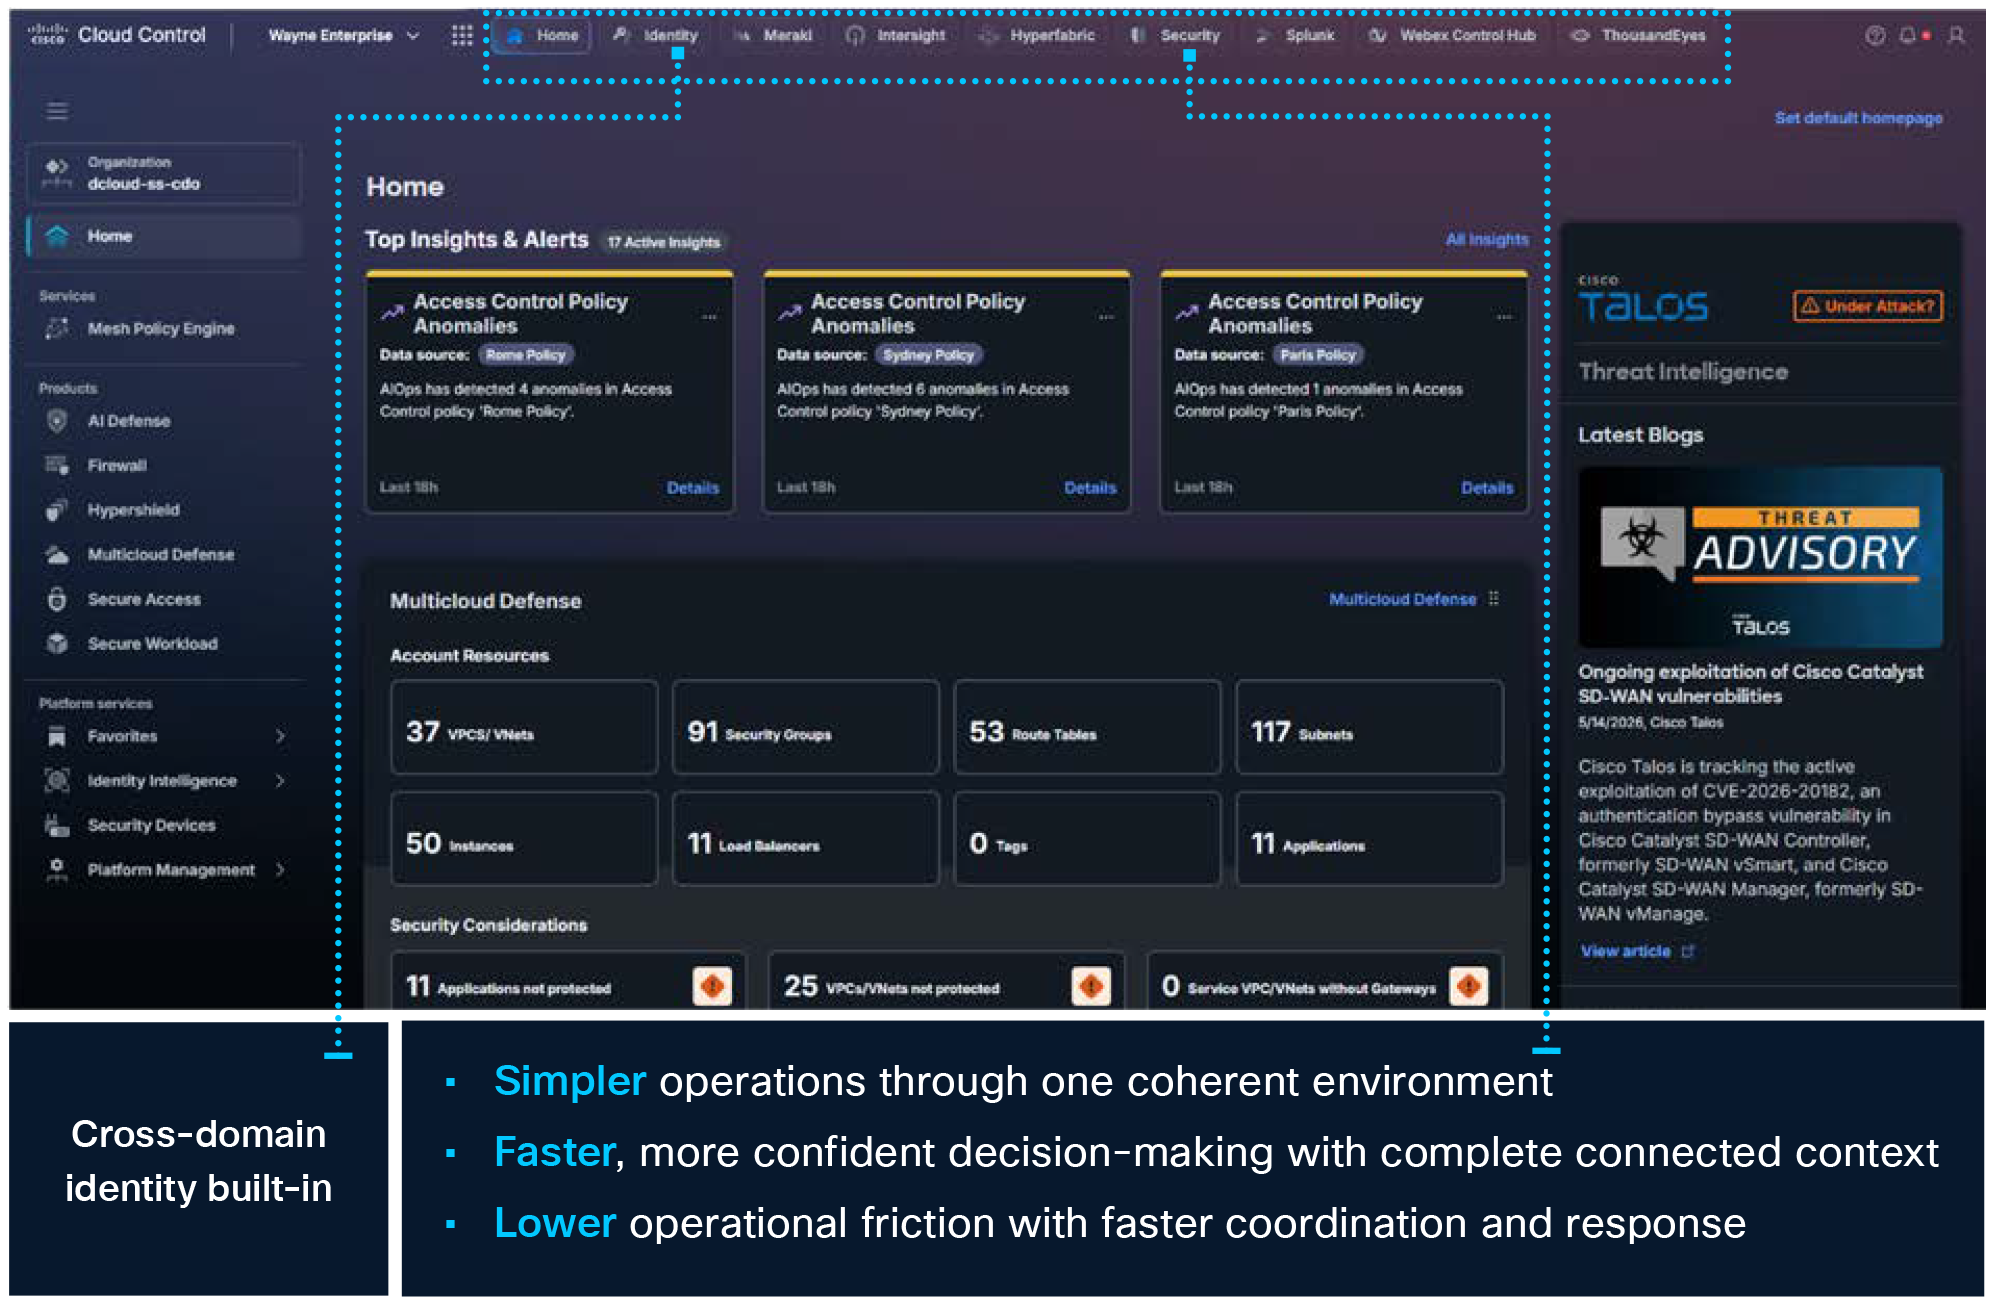Click the Secure Workload cube icon
This screenshot has width=1994, height=1305.
(x=57, y=643)
